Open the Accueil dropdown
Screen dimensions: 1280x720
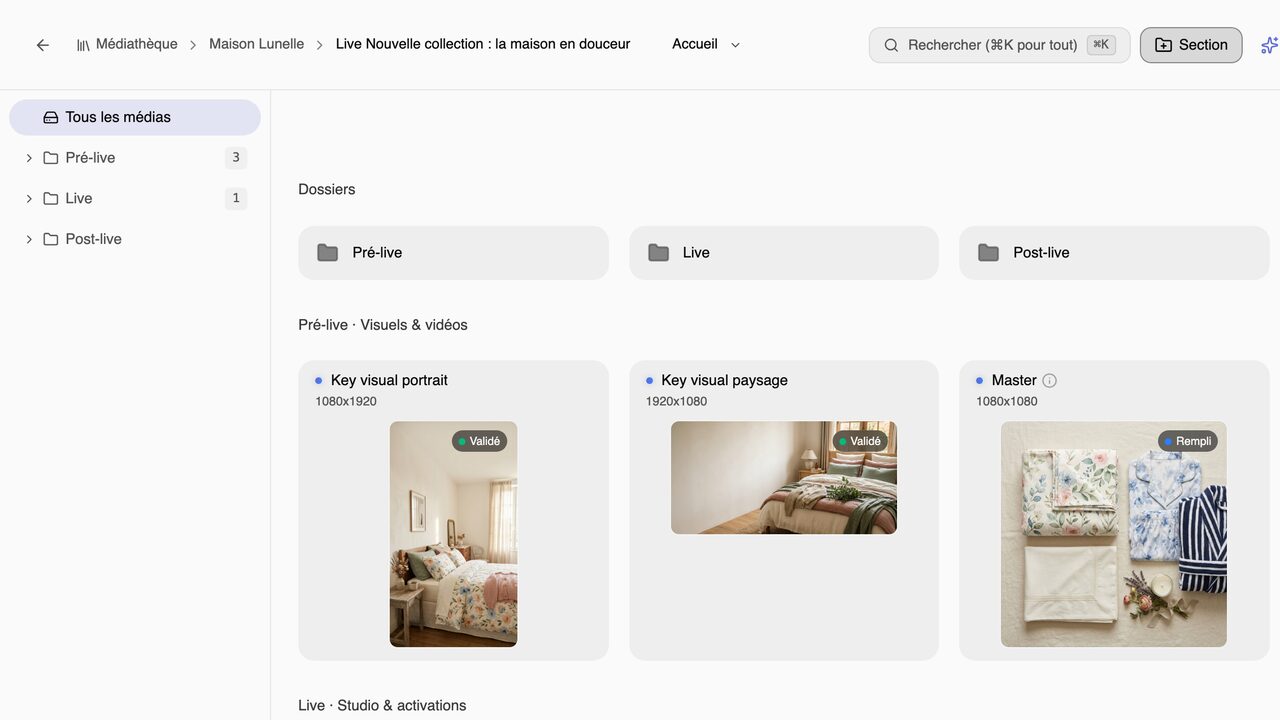[706, 44]
